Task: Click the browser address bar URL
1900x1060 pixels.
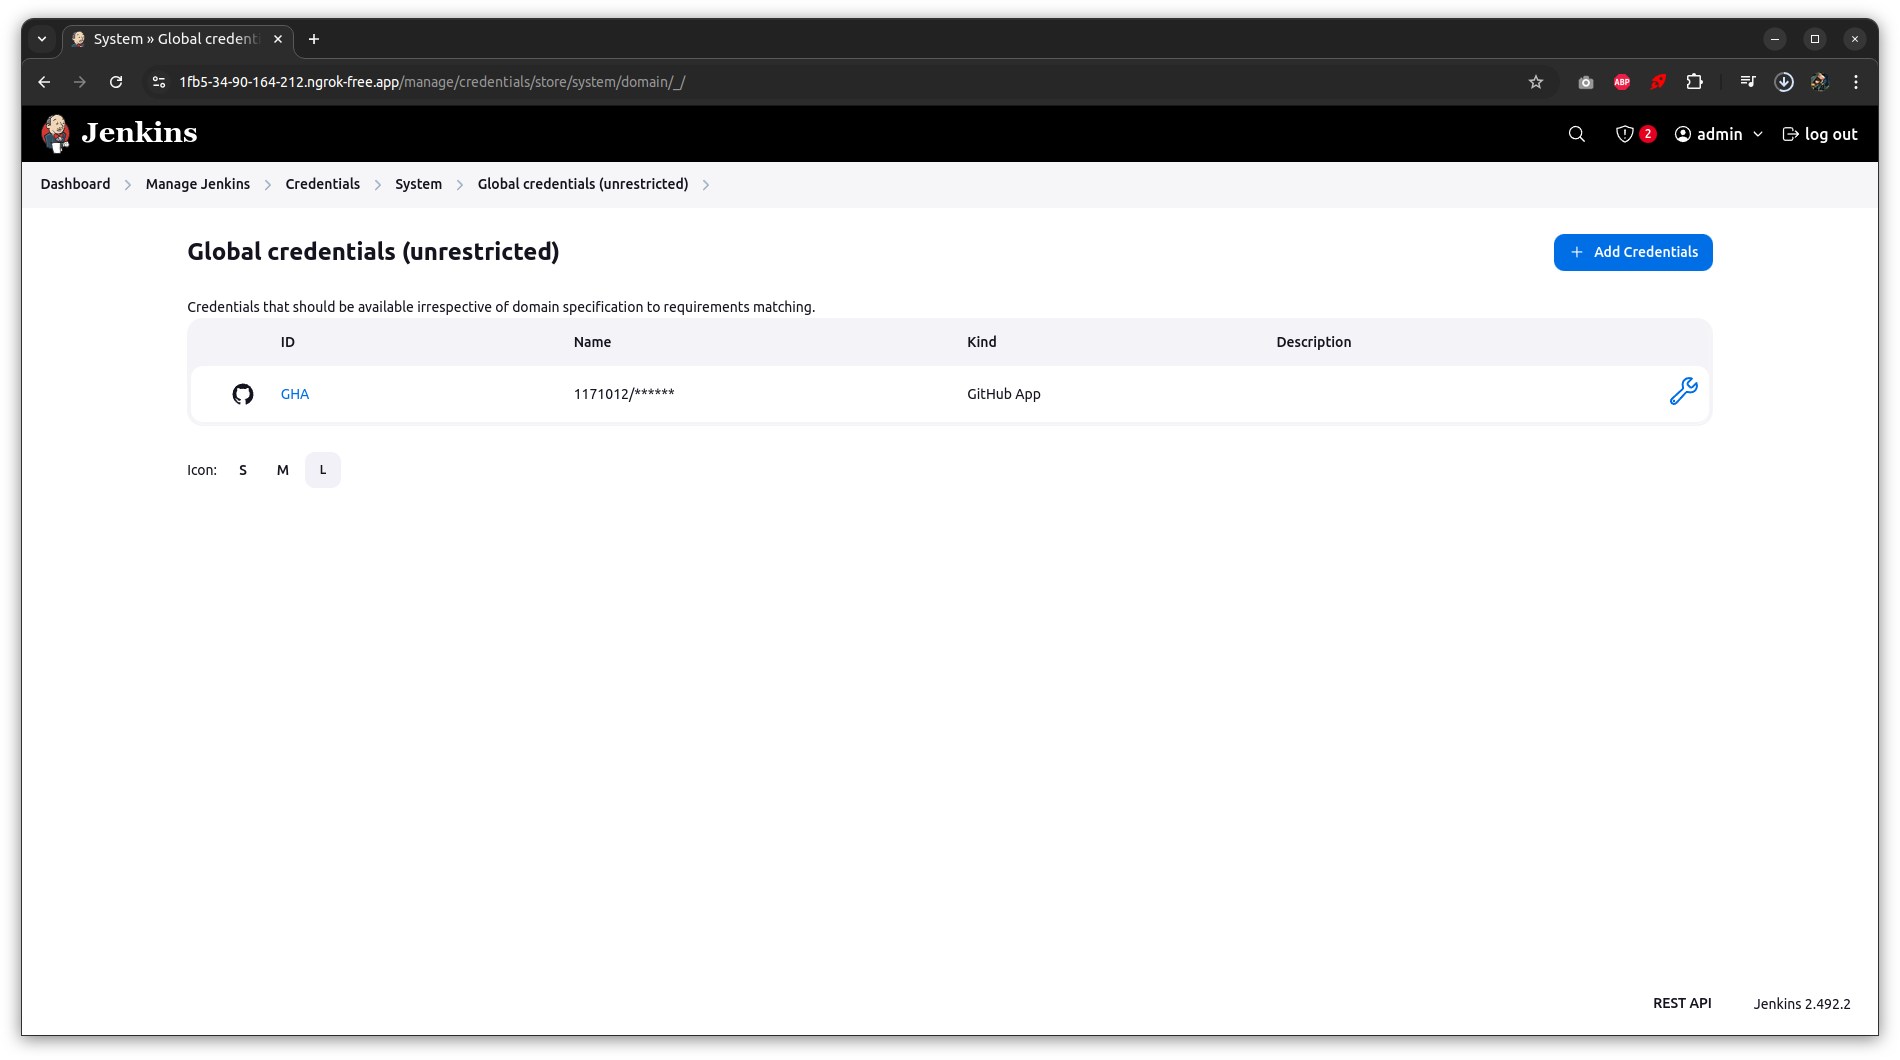Action: pyautogui.click(x=432, y=82)
